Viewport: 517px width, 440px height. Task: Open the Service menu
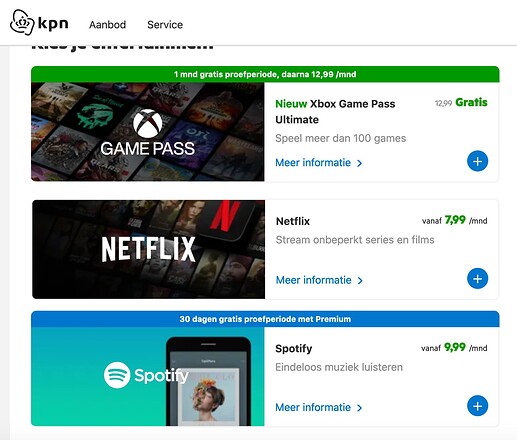click(x=165, y=25)
